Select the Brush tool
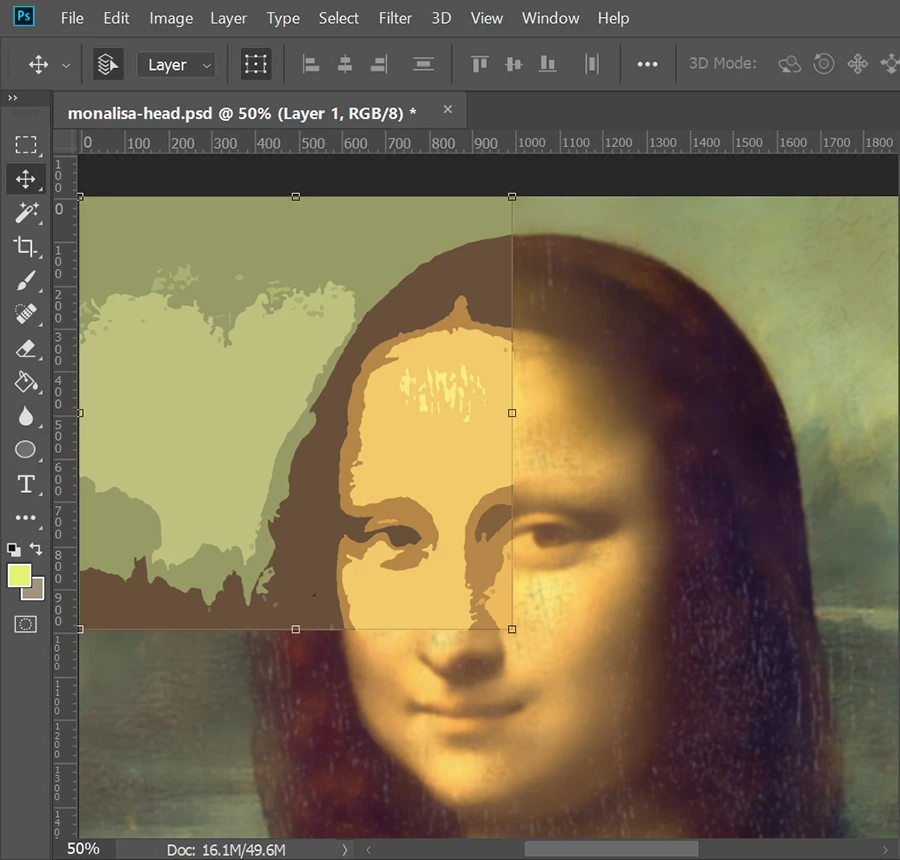 pos(26,281)
